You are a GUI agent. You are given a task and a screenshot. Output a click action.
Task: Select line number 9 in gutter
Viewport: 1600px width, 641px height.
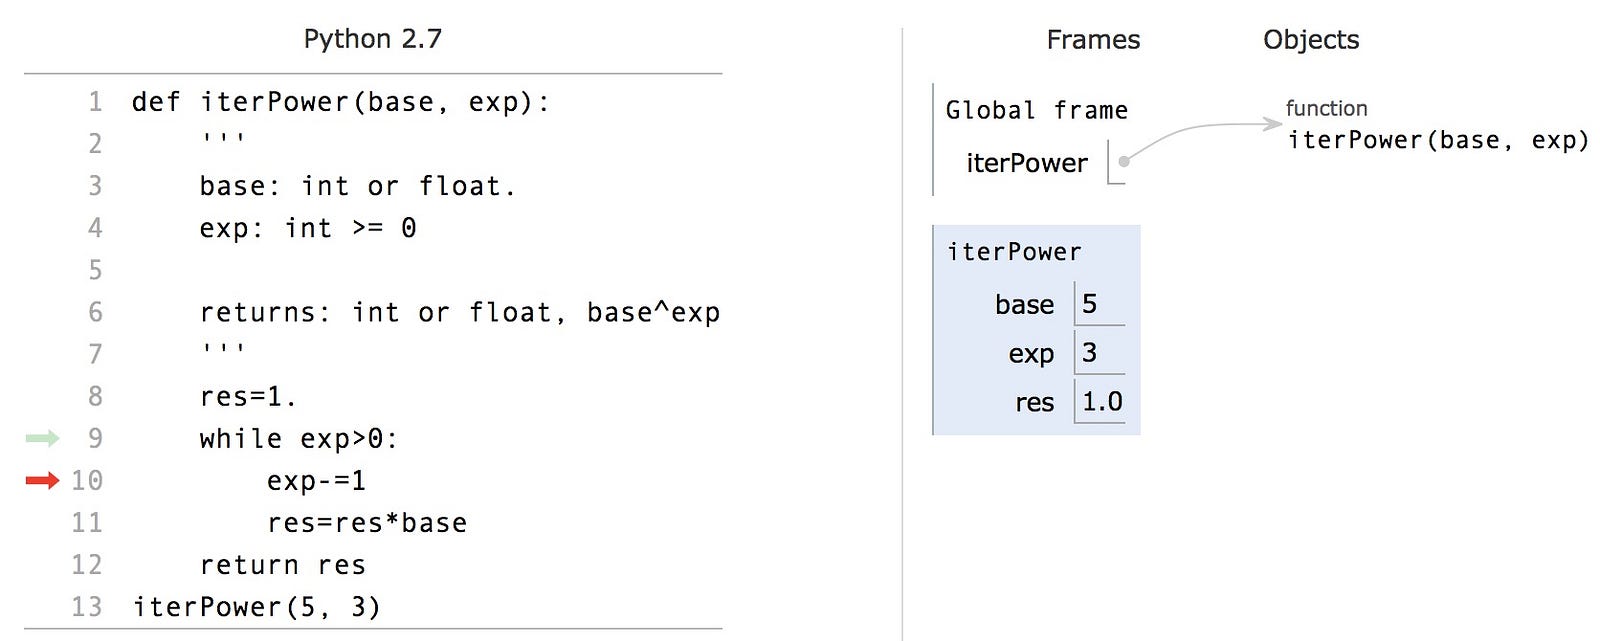pos(95,438)
